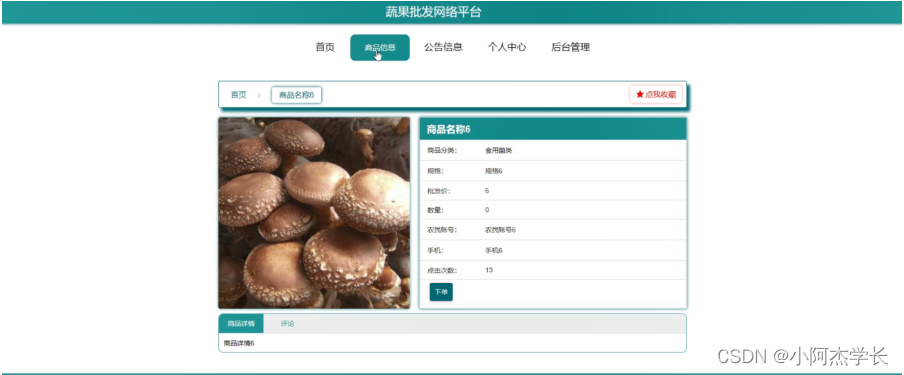904x375 pixels.
Task: Click the 蔬果批发网络平台 site title
Action: pyautogui.click(x=433, y=12)
